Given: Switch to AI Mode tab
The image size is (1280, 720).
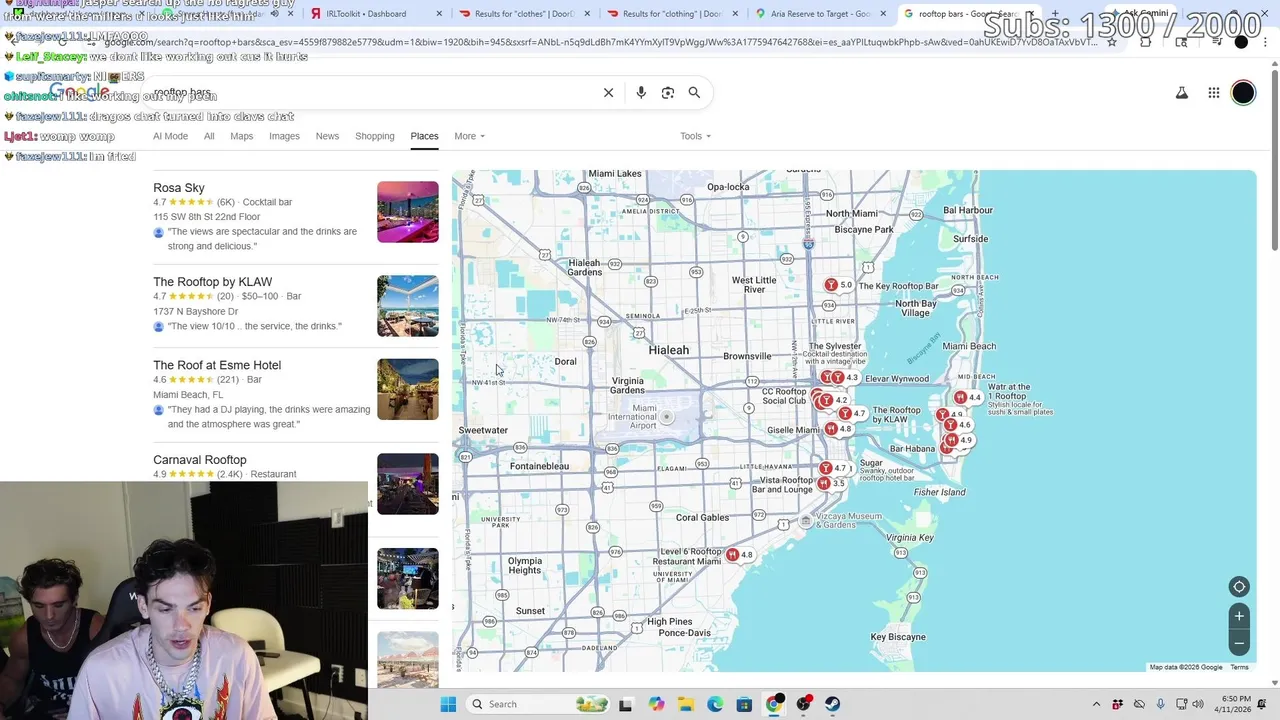Looking at the screenshot, I should 170,136.
